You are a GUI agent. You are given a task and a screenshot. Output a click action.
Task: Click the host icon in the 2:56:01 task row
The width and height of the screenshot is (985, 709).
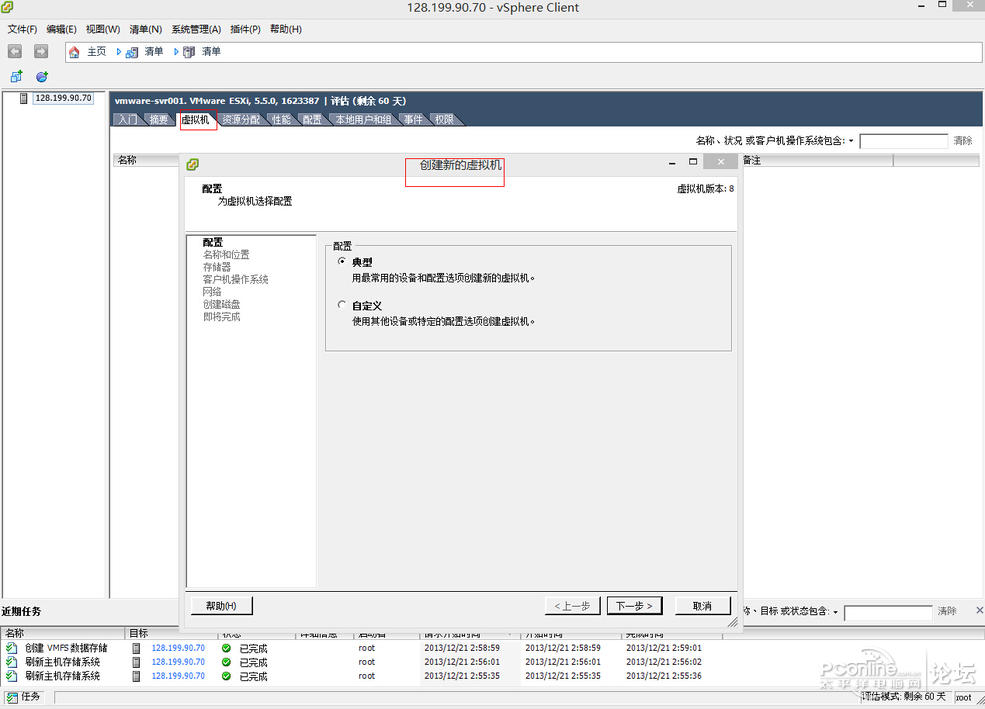pyautogui.click(x=136, y=662)
